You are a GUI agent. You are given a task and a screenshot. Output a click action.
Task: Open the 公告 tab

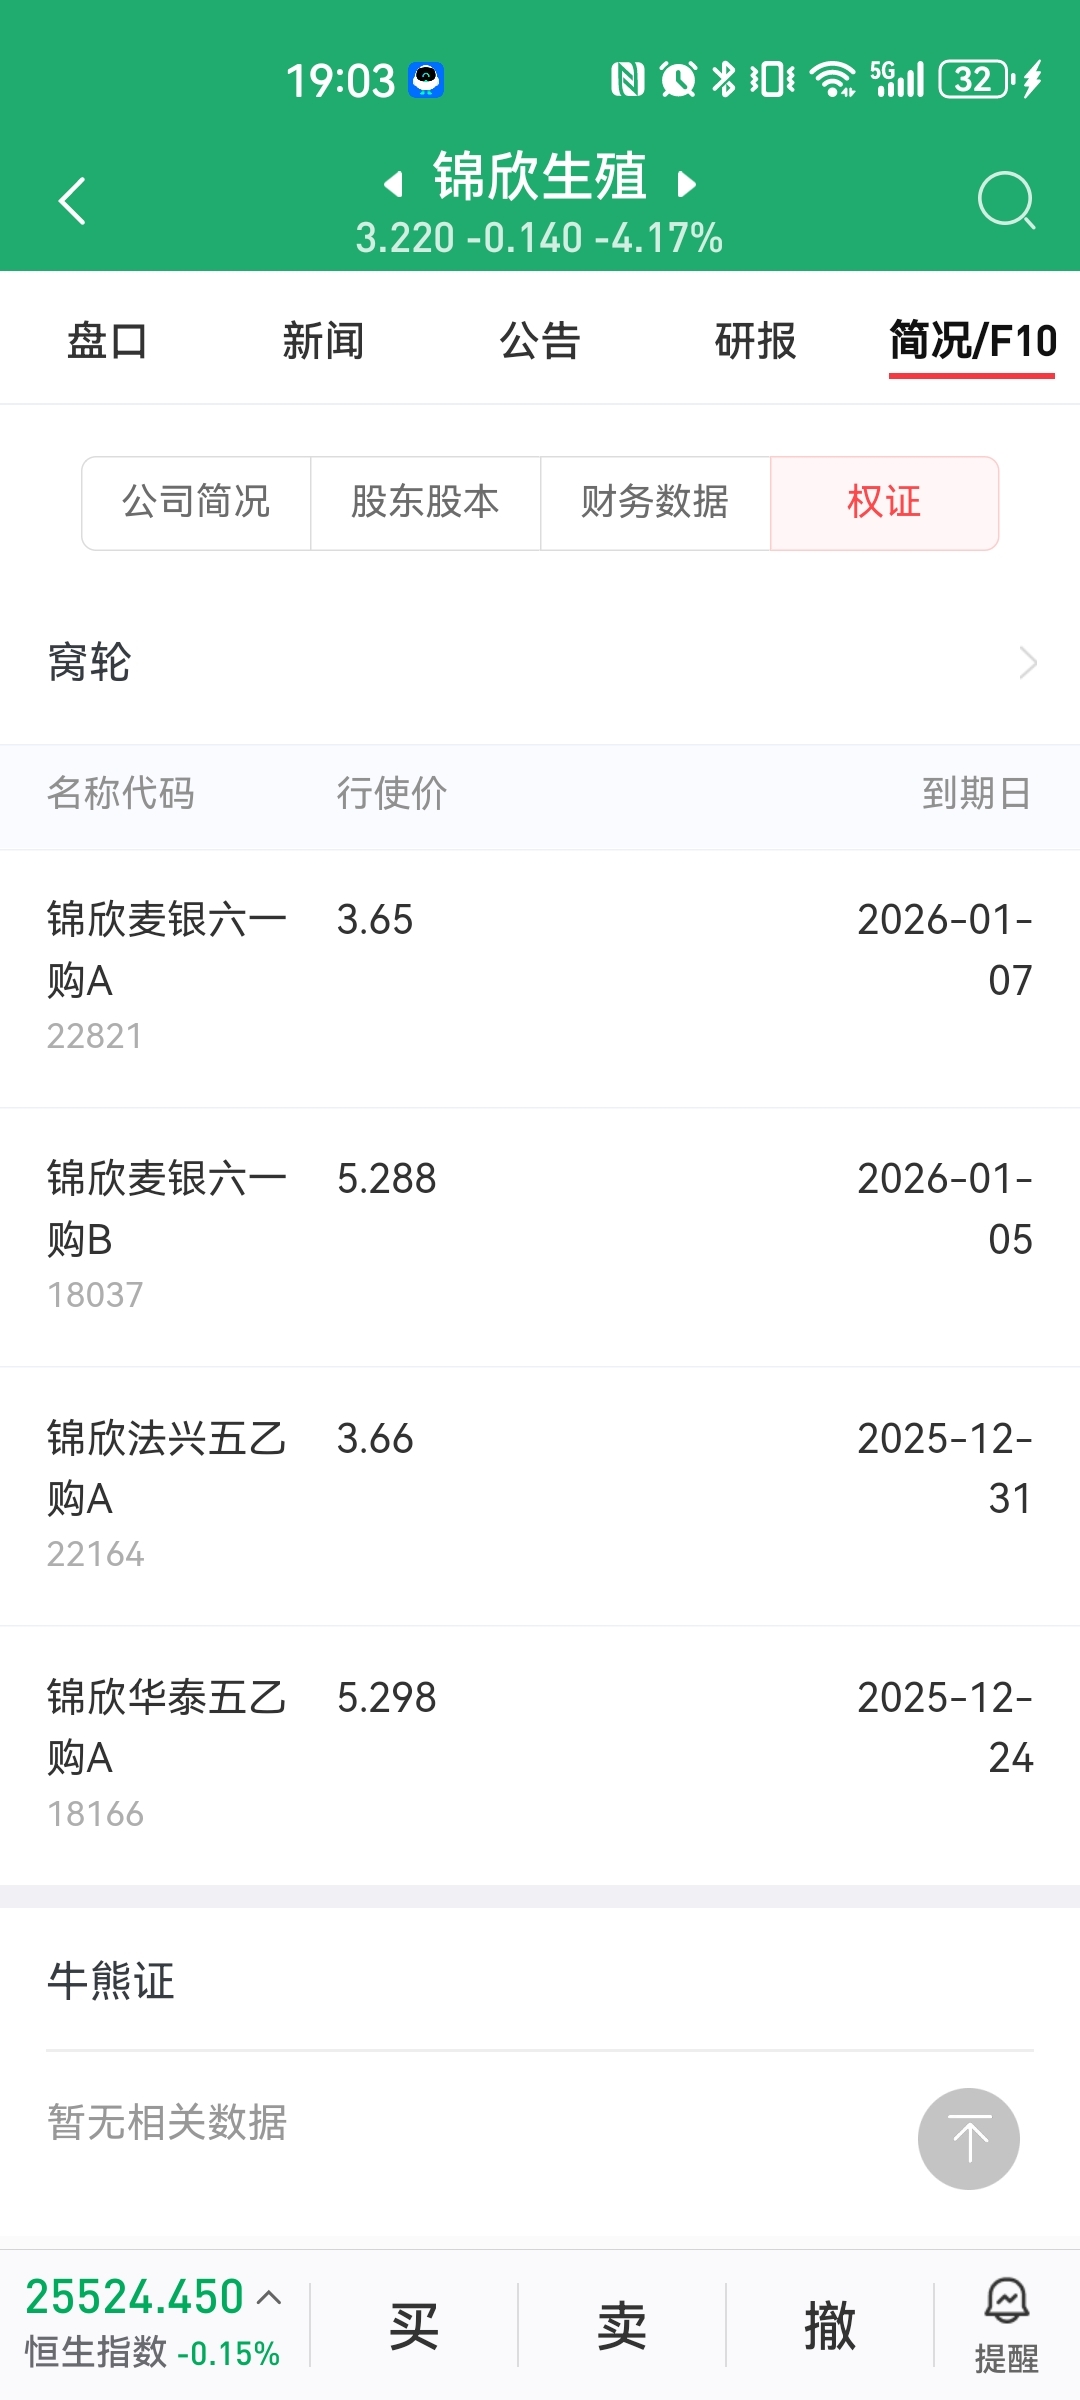[x=540, y=341]
